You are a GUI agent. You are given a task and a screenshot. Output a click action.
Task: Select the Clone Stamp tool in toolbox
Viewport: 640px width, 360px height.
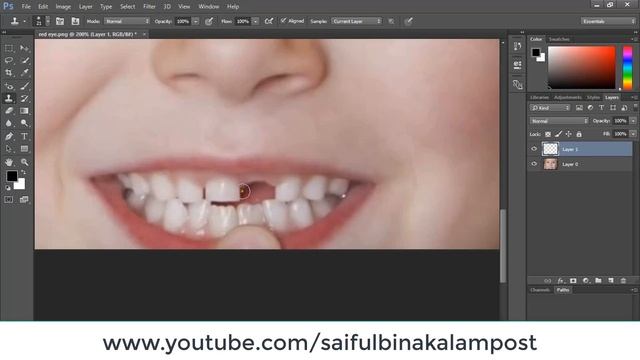coord(9,98)
